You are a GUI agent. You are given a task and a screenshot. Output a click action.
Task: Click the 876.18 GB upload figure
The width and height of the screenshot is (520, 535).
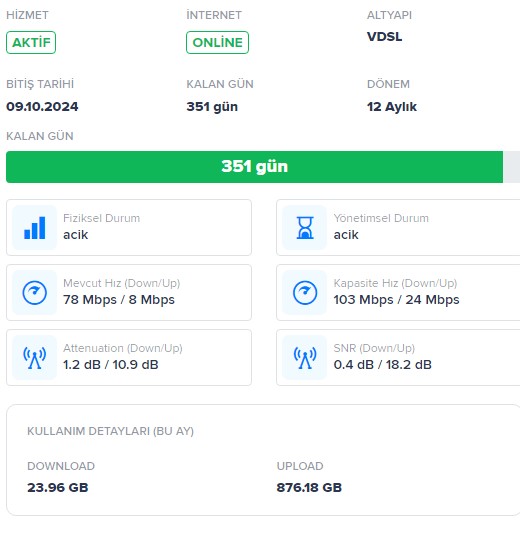[x=309, y=488]
